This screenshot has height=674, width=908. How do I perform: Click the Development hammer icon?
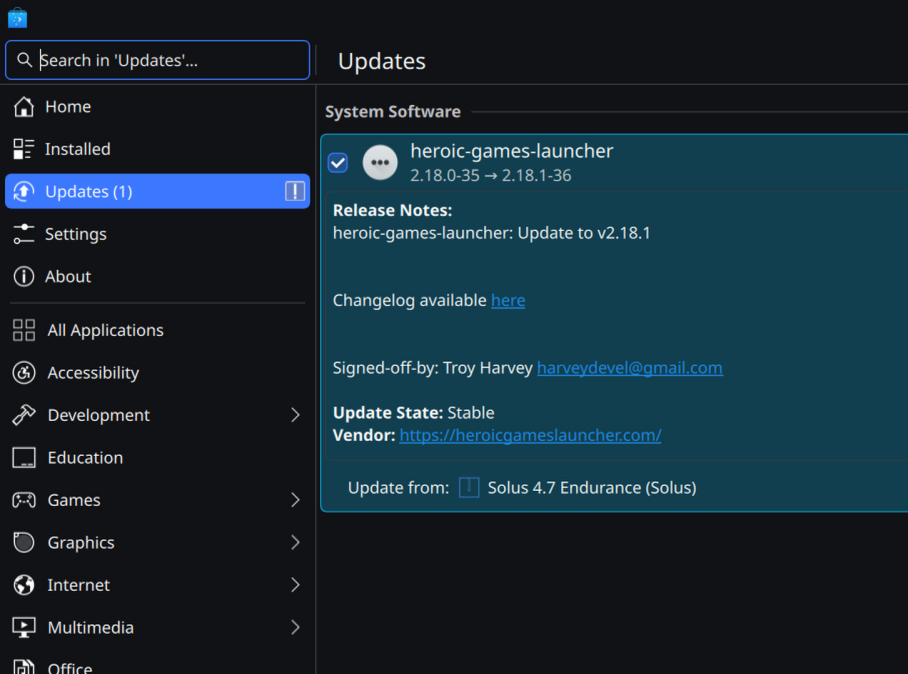tap(24, 415)
